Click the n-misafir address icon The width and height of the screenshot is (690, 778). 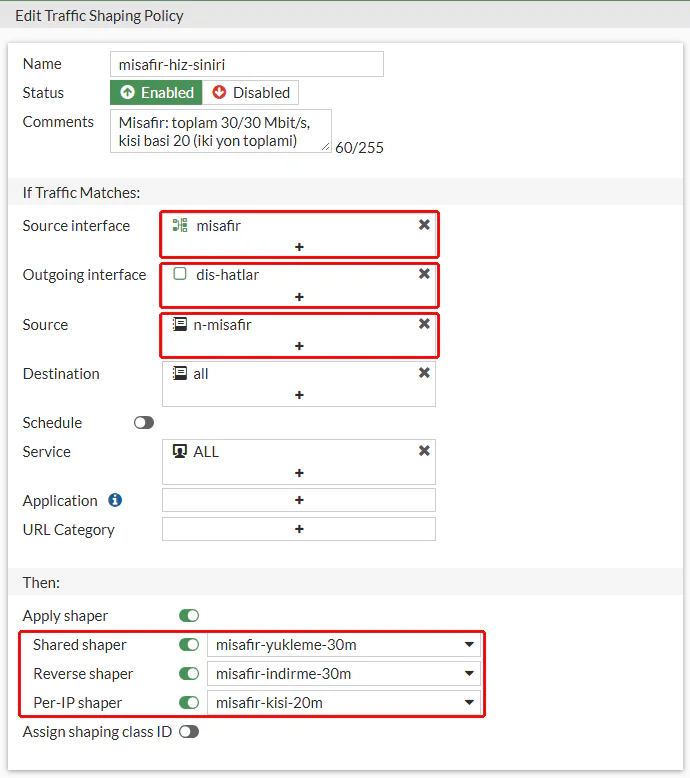(x=180, y=324)
